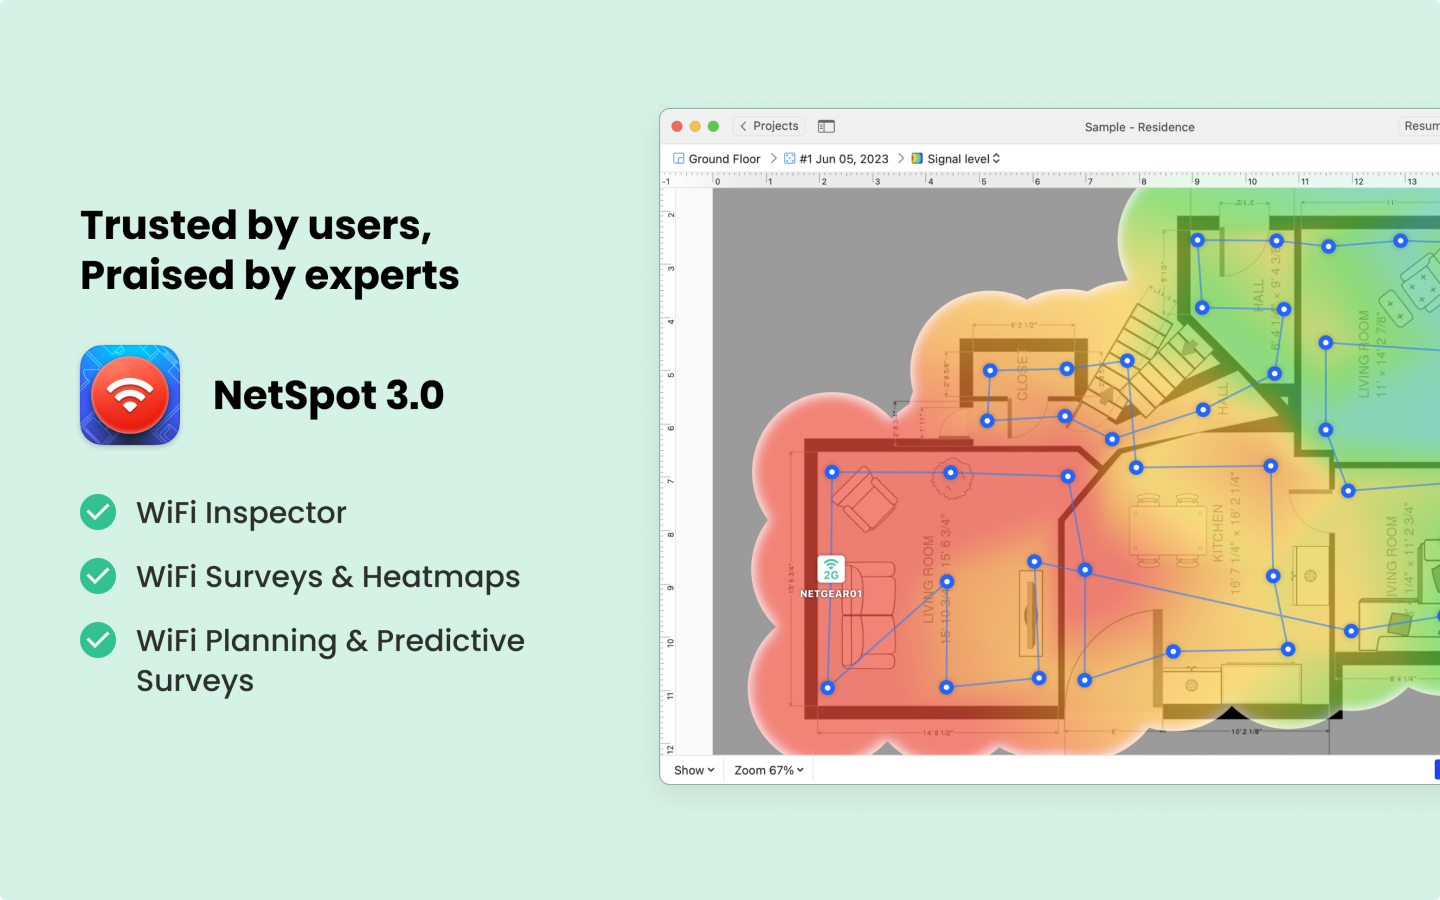Screen dimensions: 1440x900
Task: Click the Sample - Residence window title
Action: point(1139,127)
